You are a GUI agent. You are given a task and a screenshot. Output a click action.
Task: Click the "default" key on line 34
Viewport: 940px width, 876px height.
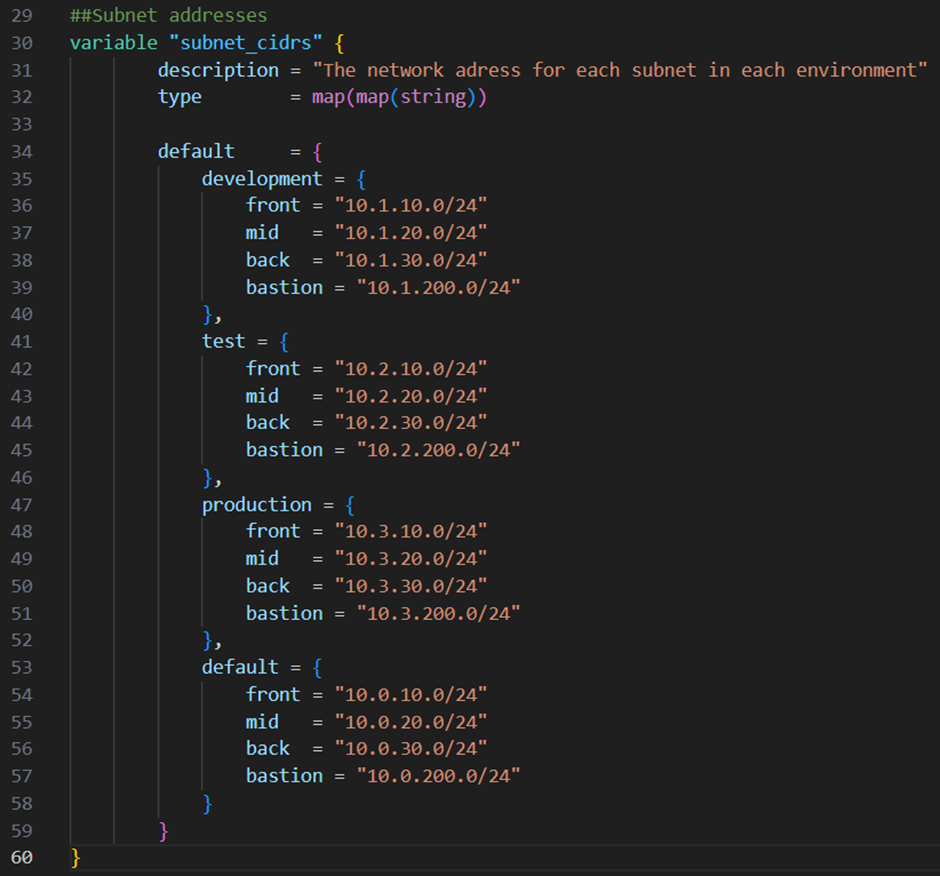click(195, 151)
